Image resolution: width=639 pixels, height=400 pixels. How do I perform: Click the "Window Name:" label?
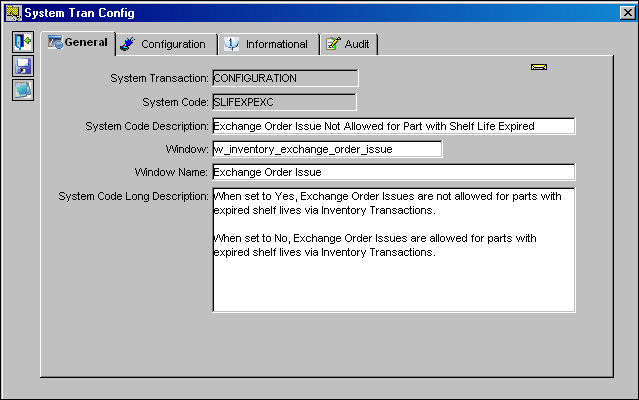171,172
